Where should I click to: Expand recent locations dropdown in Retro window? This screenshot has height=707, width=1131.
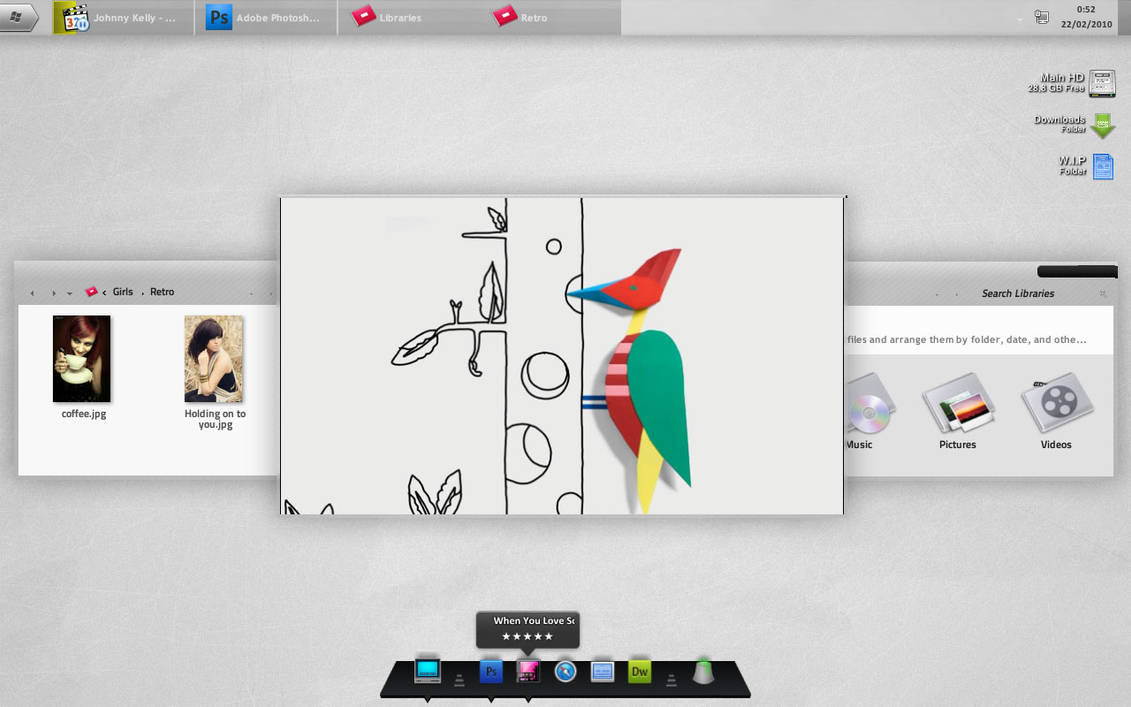[x=69, y=294]
